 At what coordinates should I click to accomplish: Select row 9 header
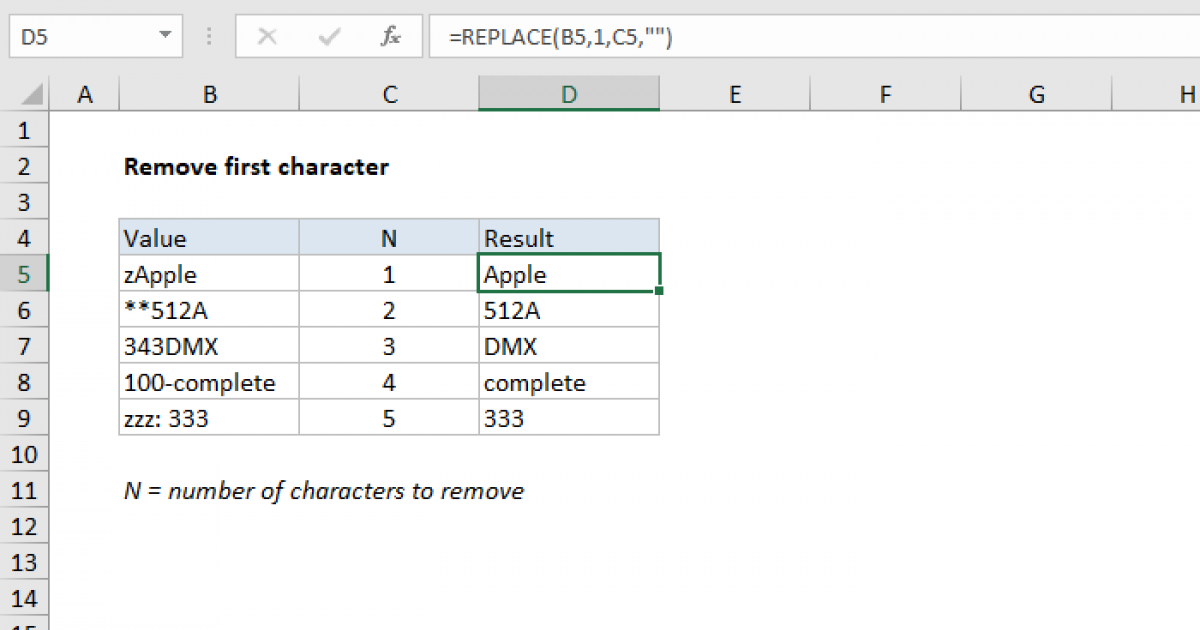coord(25,418)
